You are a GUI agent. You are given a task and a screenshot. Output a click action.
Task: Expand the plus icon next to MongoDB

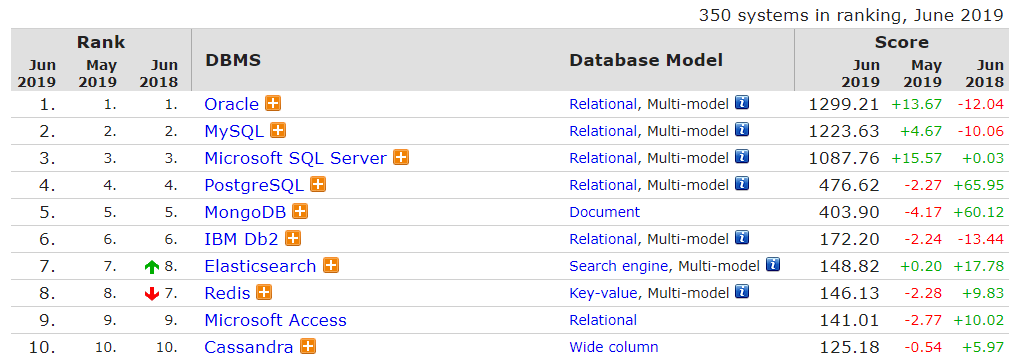pyautogui.click(x=300, y=211)
